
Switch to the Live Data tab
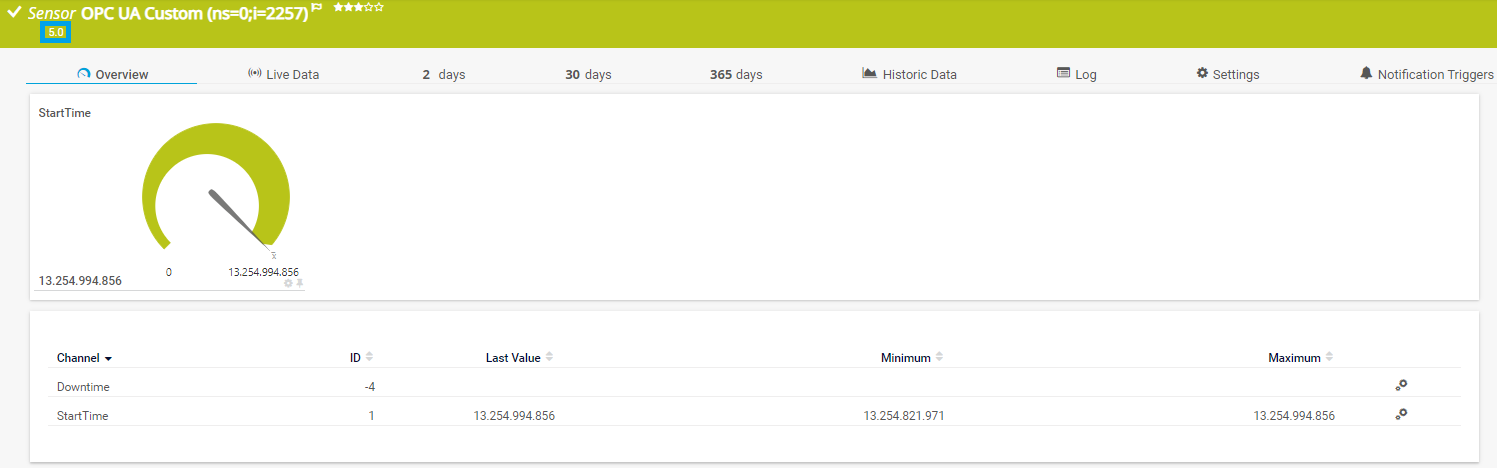pyautogui.click(x=283, y=74)
